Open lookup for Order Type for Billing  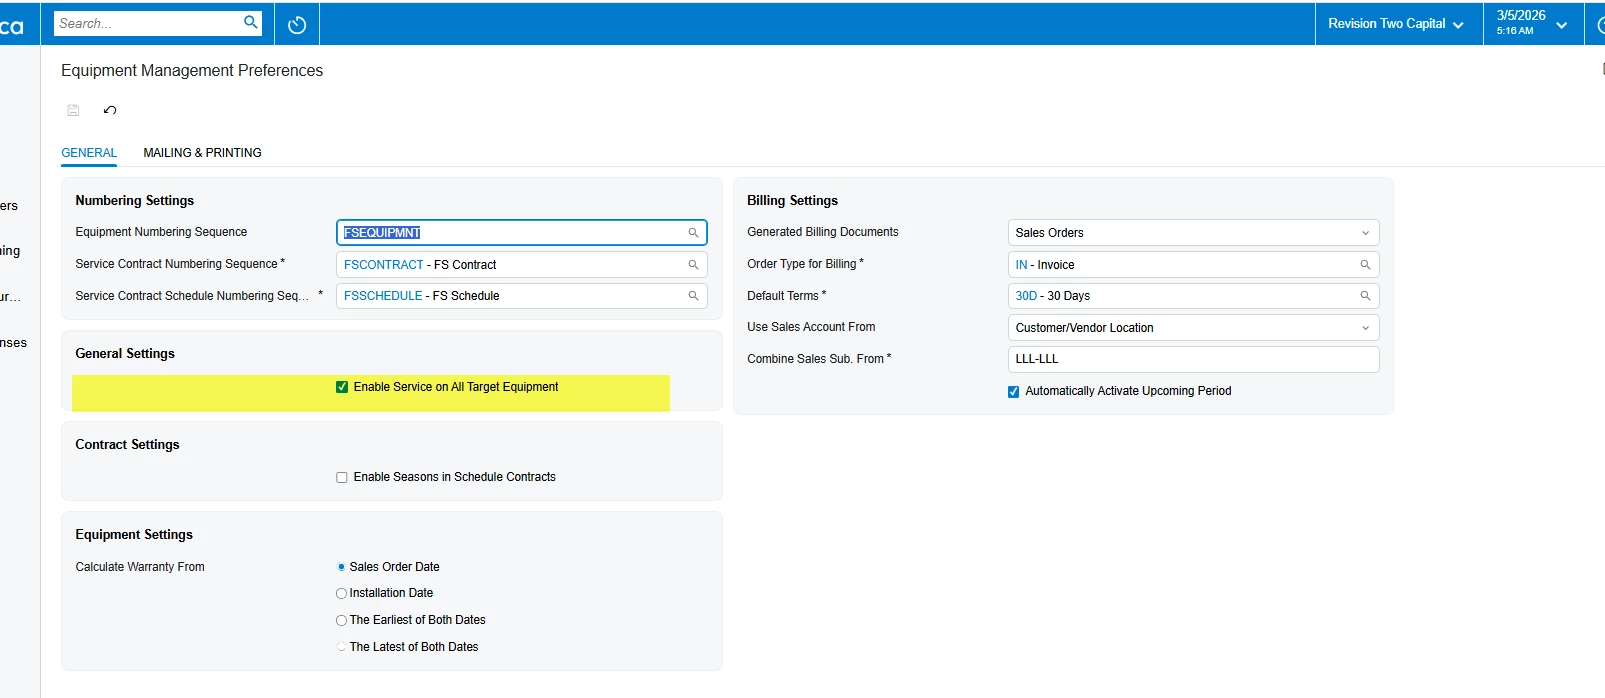pos(1365,265)
